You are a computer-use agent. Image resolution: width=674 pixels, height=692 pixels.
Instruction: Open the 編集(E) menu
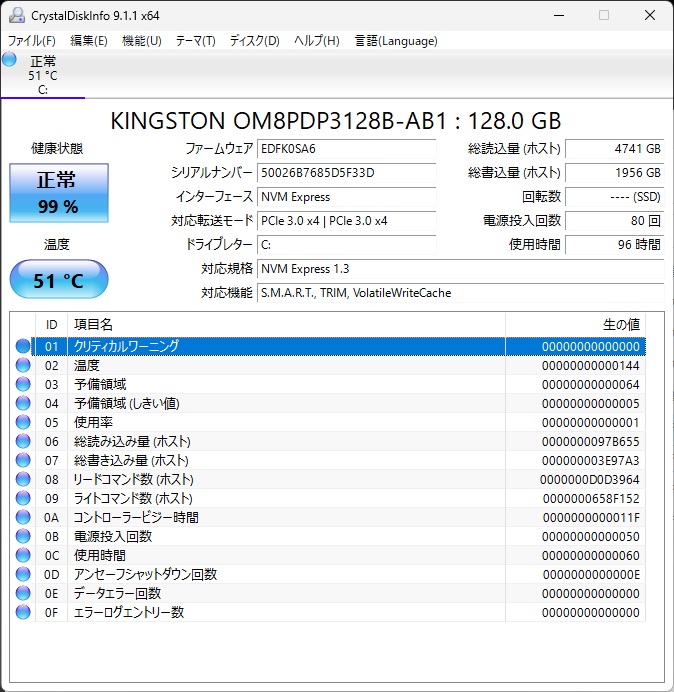click(x=89, y=41)
